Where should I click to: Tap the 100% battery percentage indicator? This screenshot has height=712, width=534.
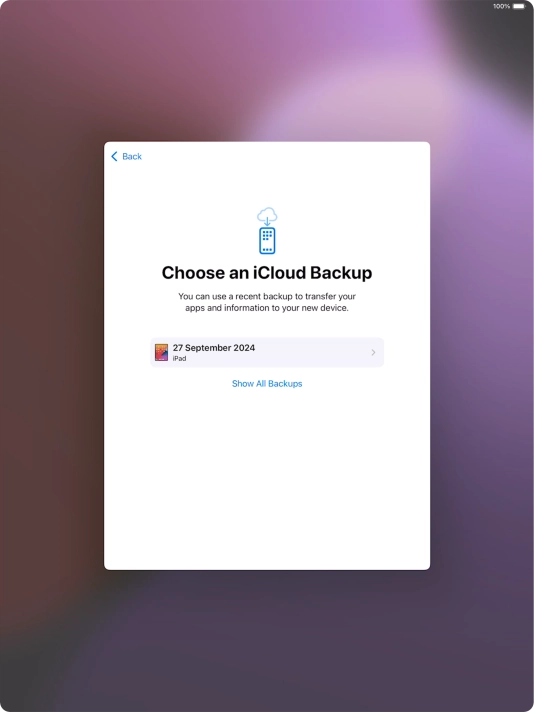pyautogui.click(x=502, y=6)
